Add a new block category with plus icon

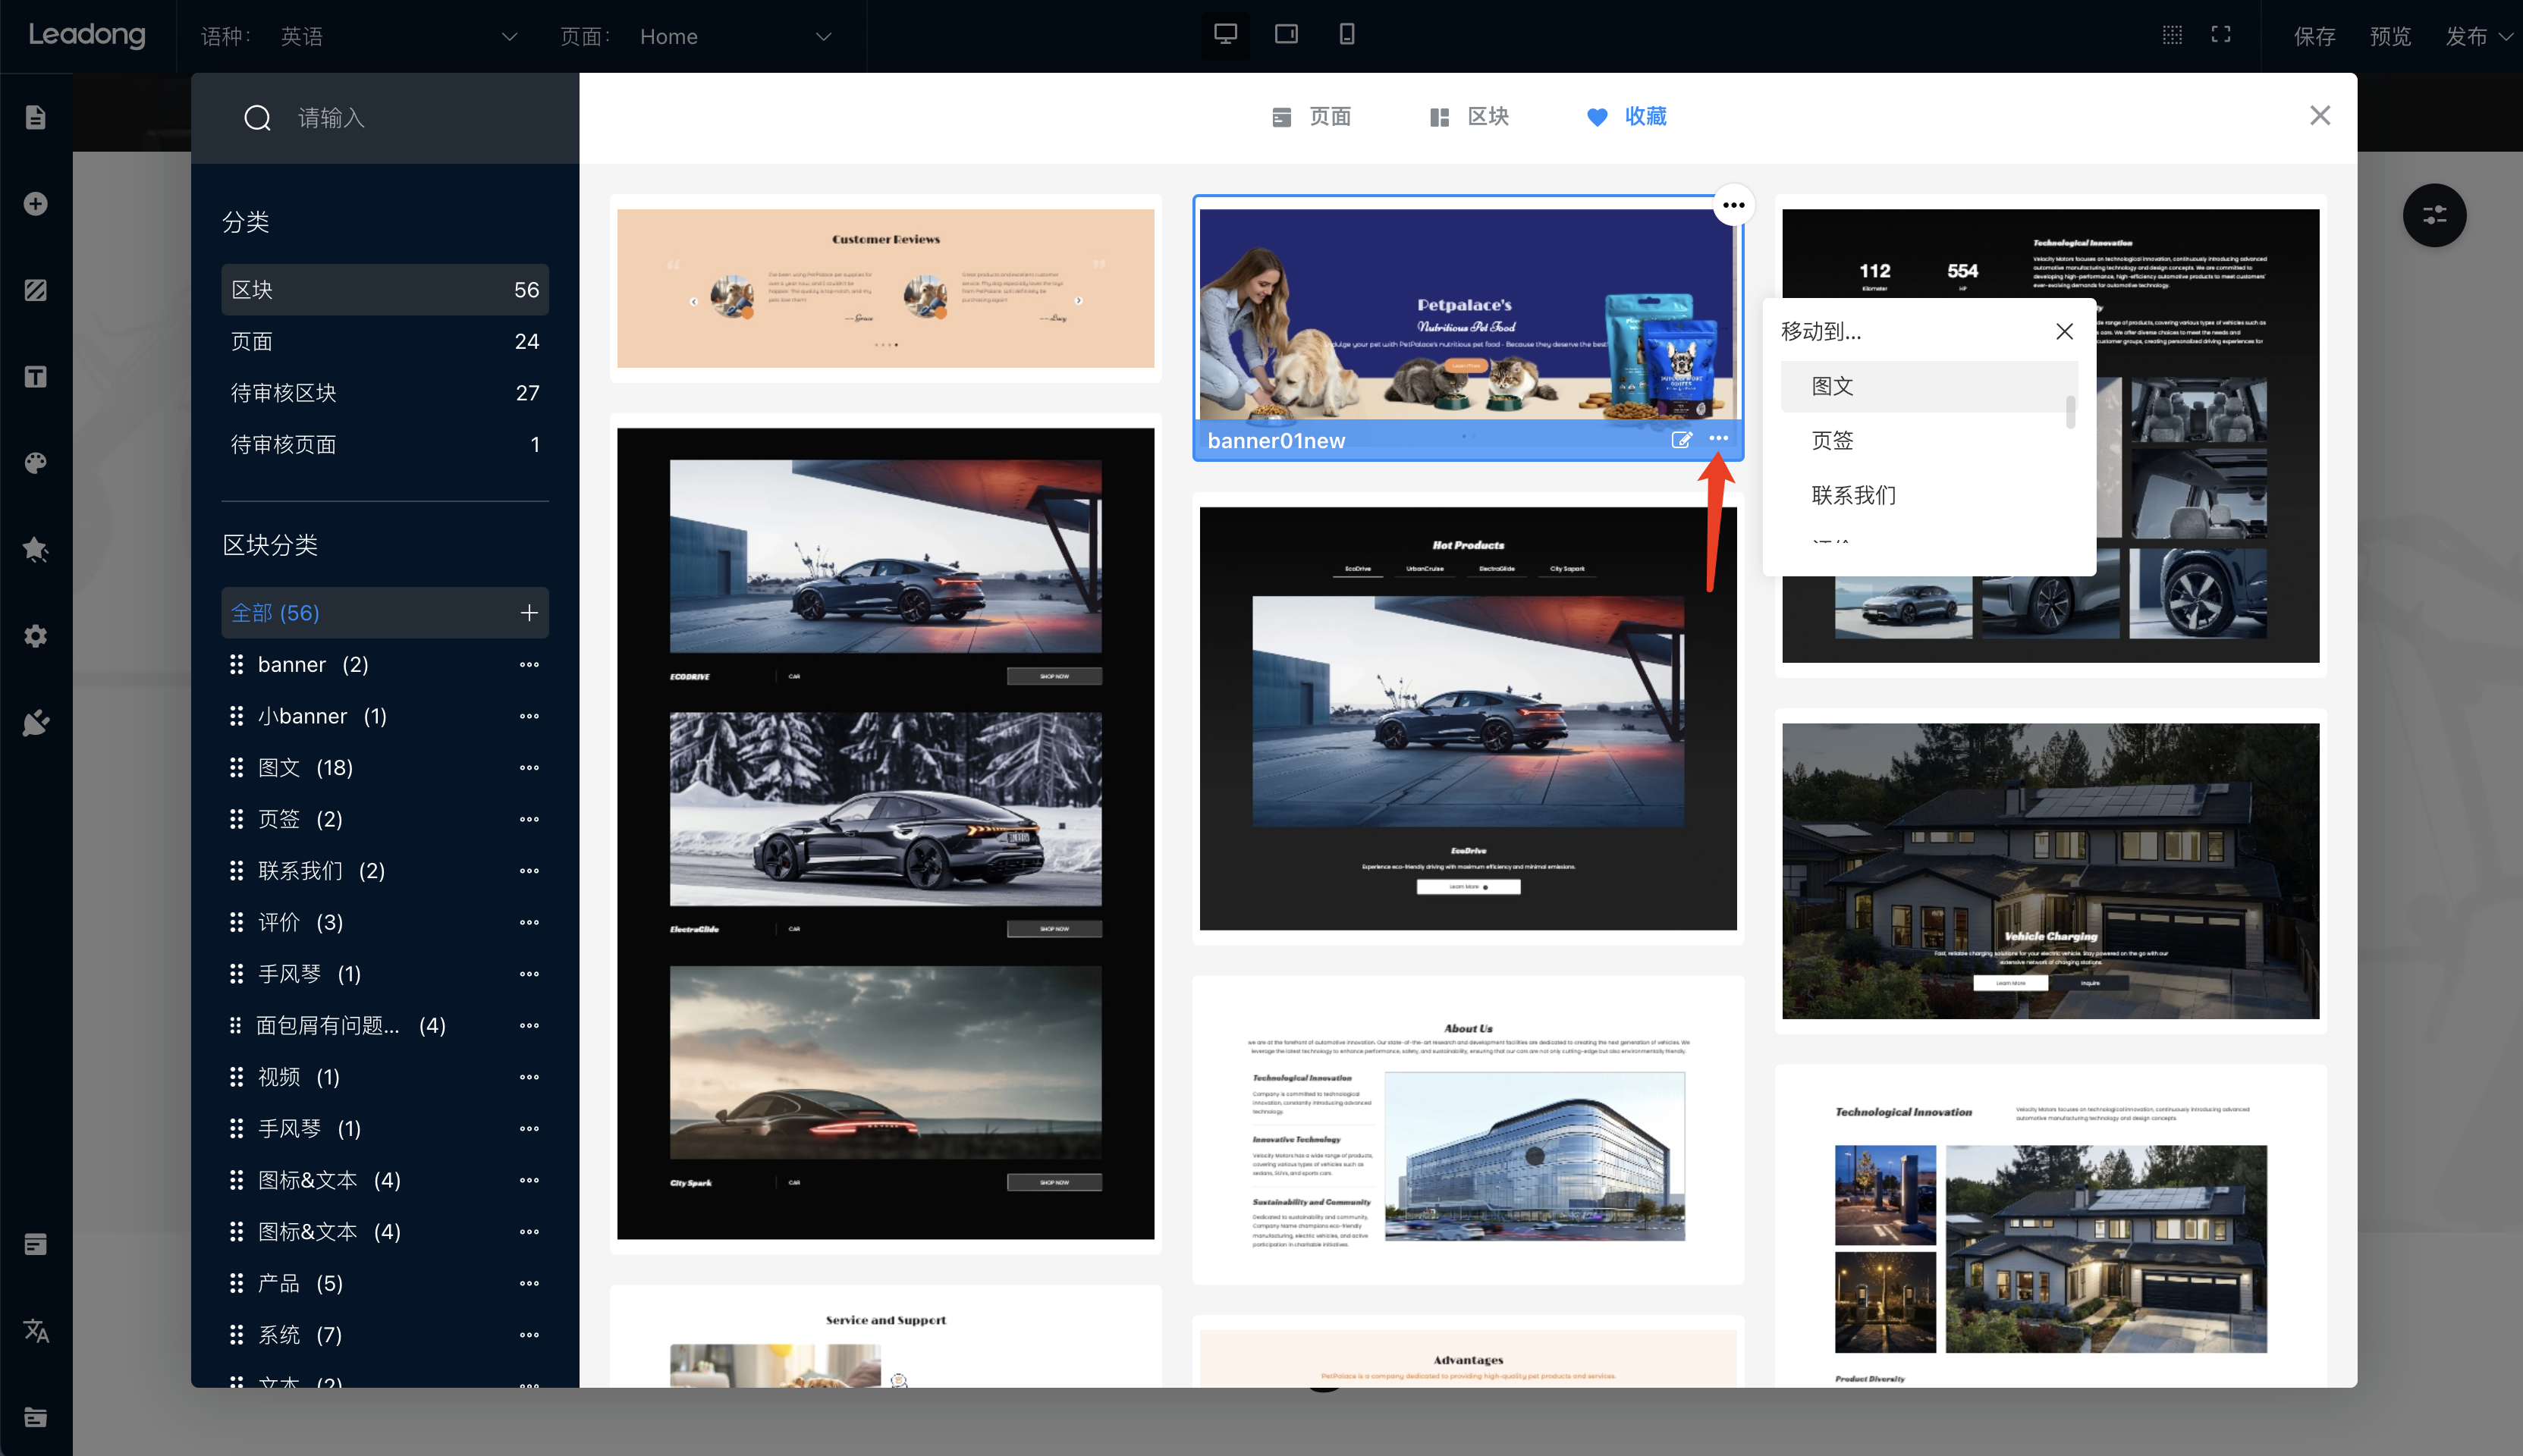(529, 613)
